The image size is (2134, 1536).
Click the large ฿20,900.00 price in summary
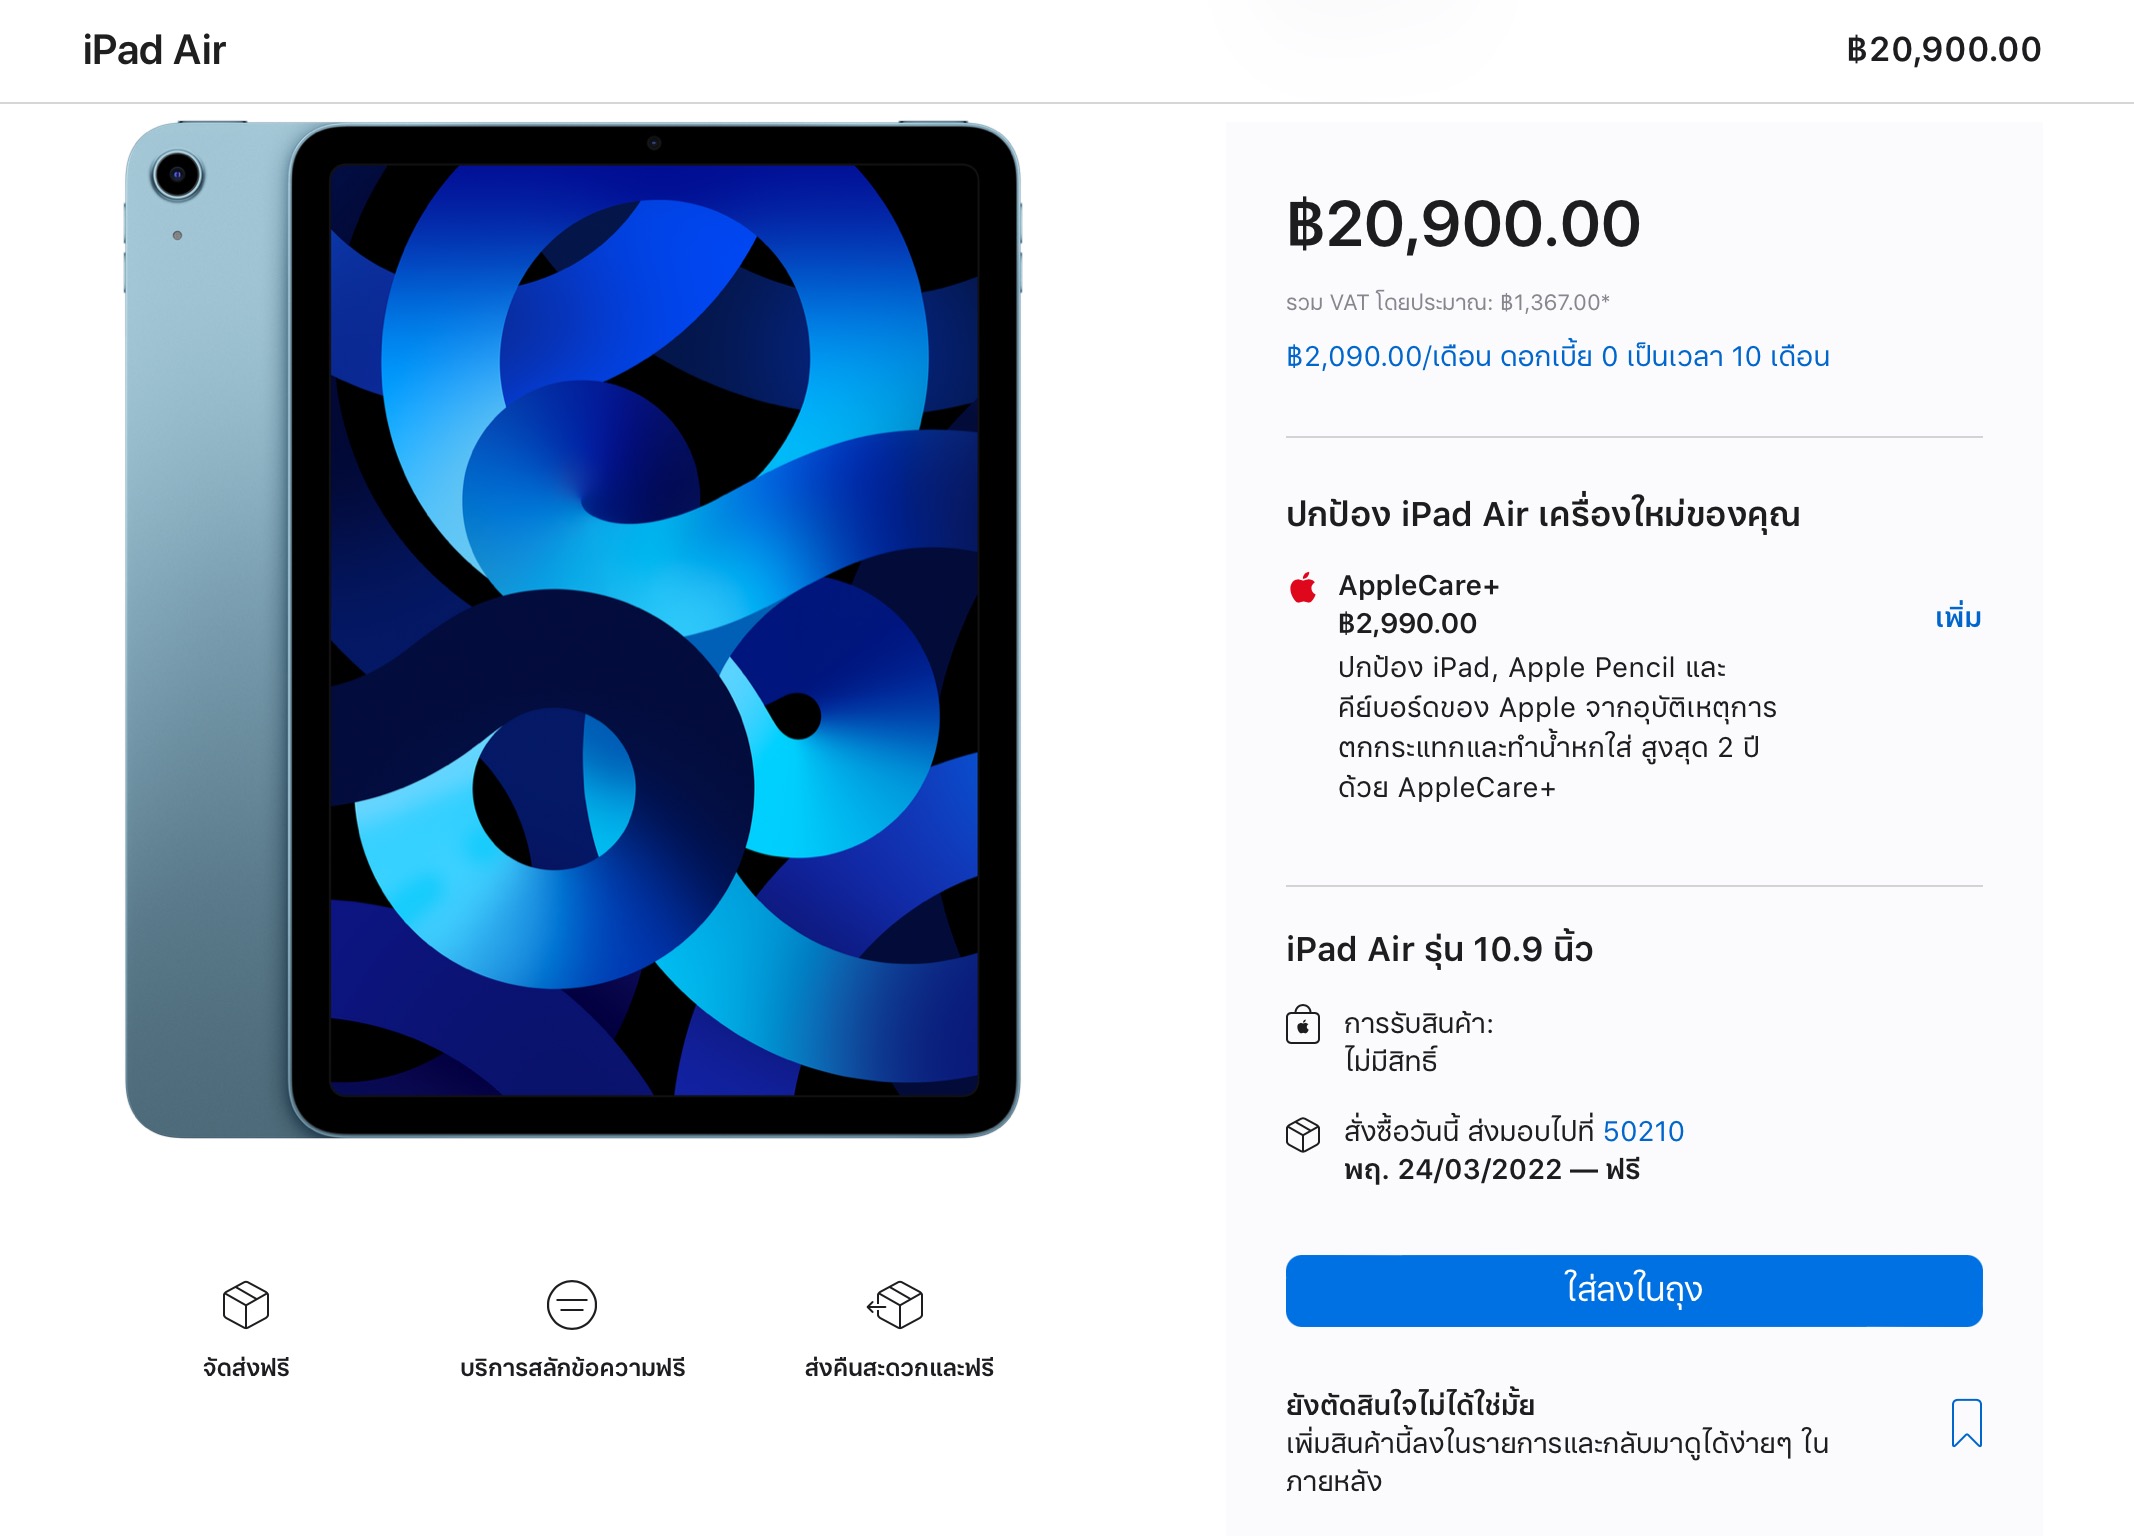pyautogui.click(x=1463, y=224)
